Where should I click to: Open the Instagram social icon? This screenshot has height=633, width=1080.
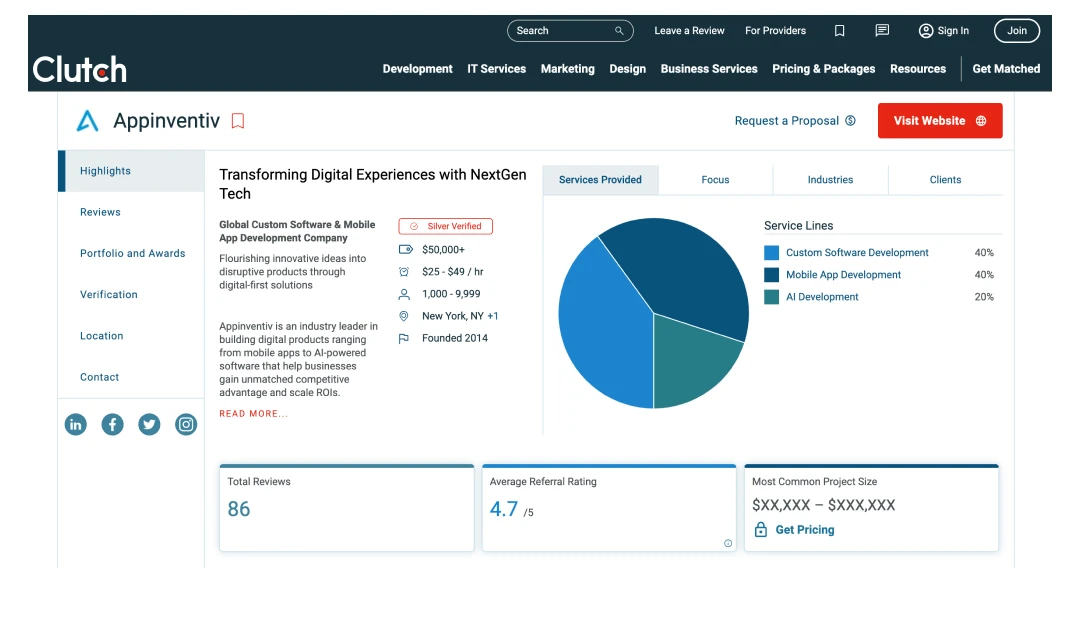186,424
